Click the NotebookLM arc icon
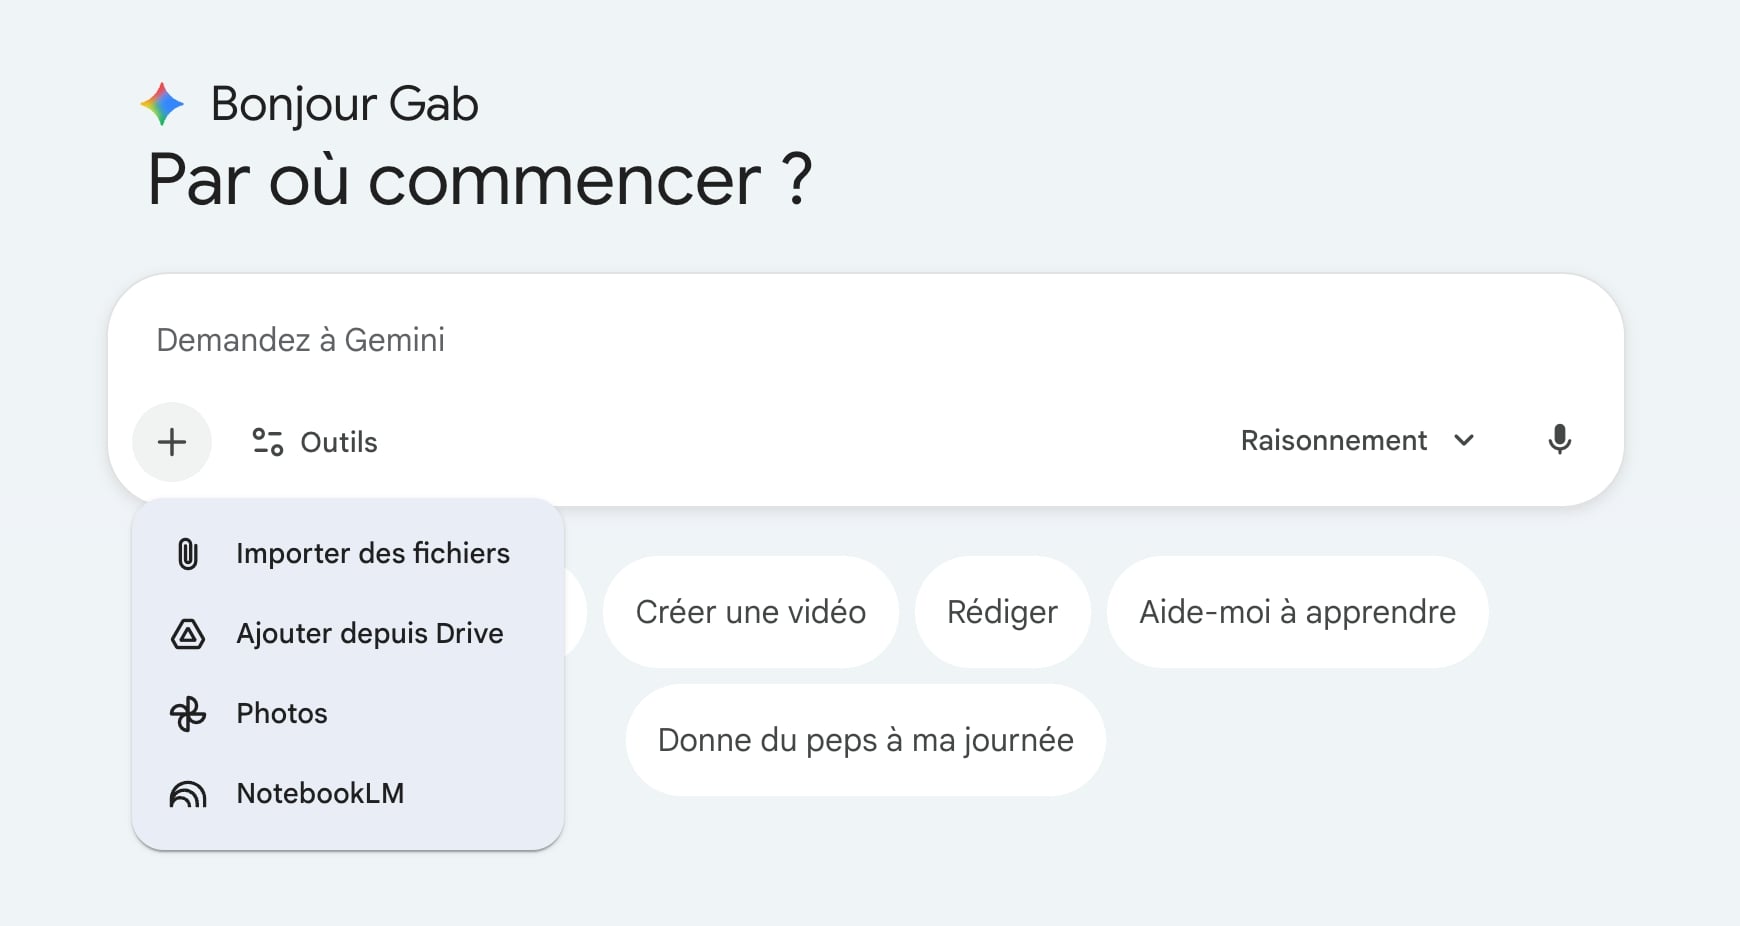Viewport: 1740px width, 926px height. [188, 794]
